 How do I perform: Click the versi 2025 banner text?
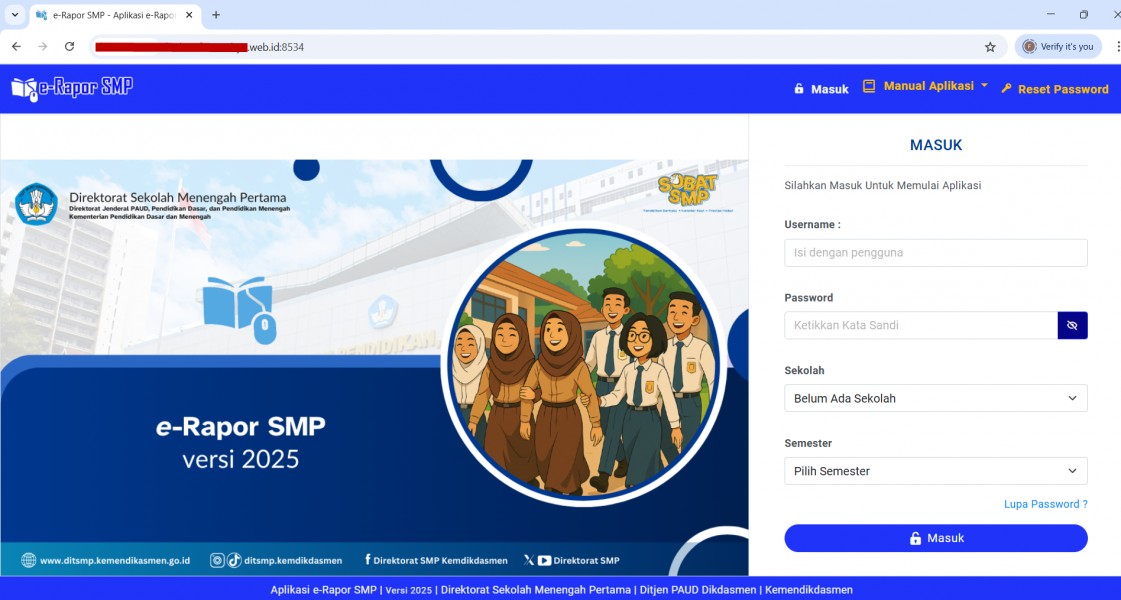point(241,458)
